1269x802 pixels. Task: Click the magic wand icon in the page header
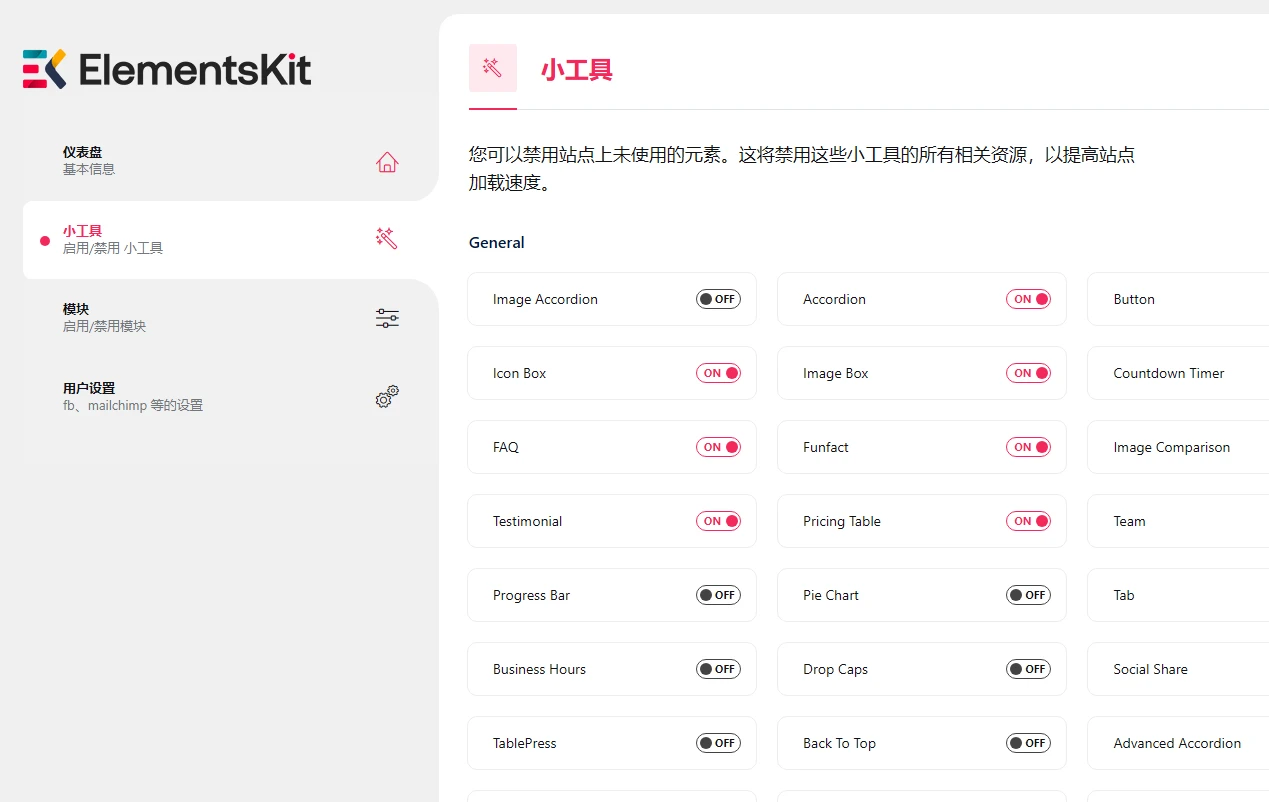pyautogui.click(x=492, y=68)
